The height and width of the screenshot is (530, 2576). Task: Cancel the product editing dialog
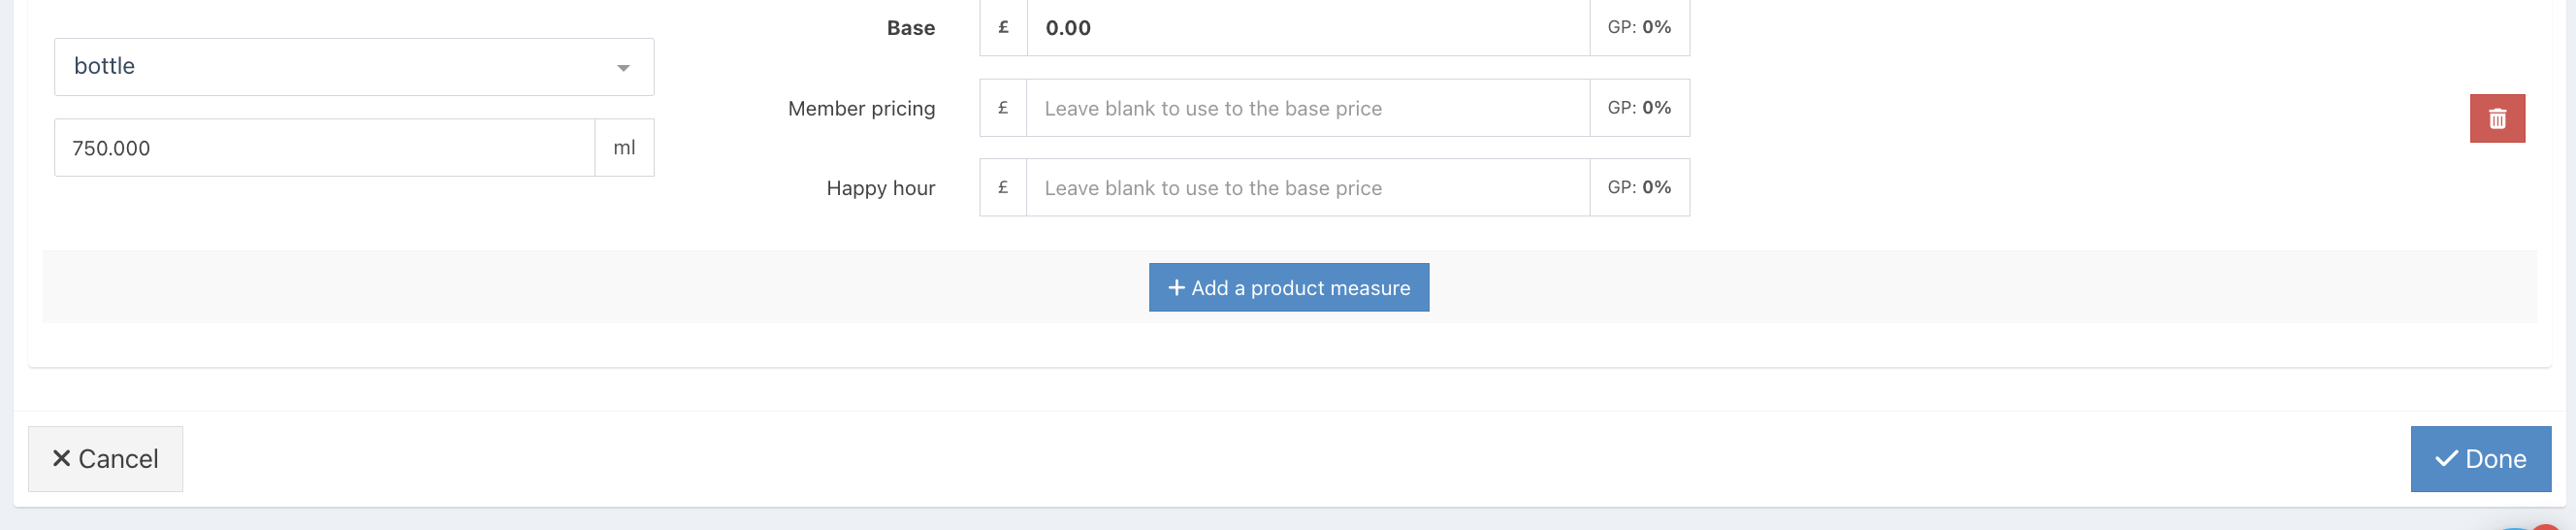(x=105, y=459)
